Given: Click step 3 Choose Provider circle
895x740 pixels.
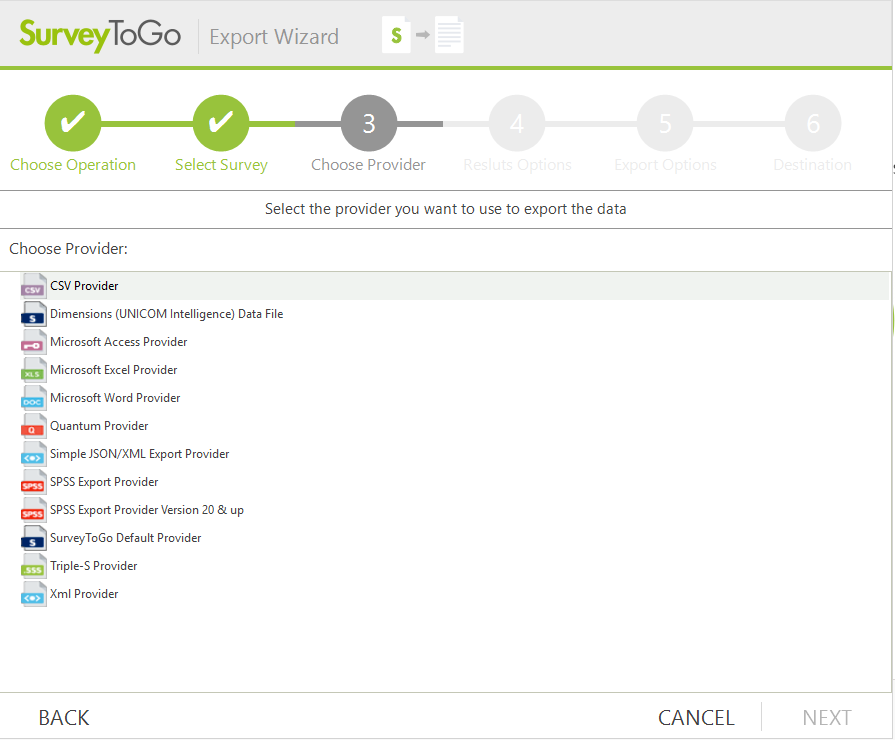Looking at the screenshot, I should pos(369,123).
